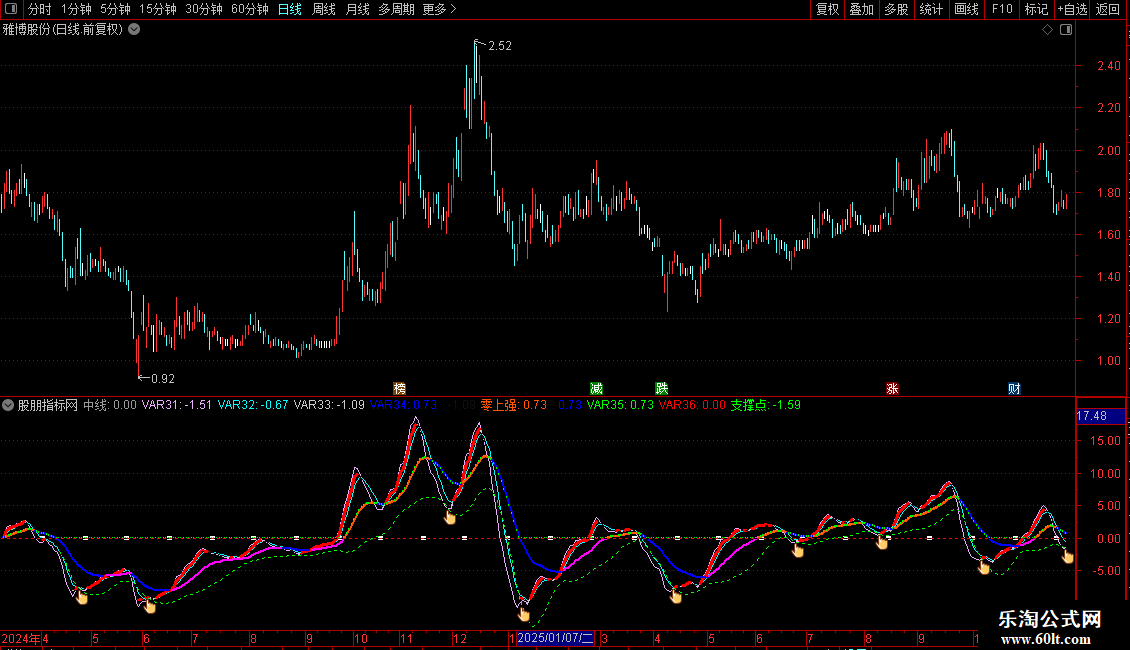This screenshot has height=650, width=1130.
Task: Click the lowest hand signal in January 2025
Action: pos(524,614)
